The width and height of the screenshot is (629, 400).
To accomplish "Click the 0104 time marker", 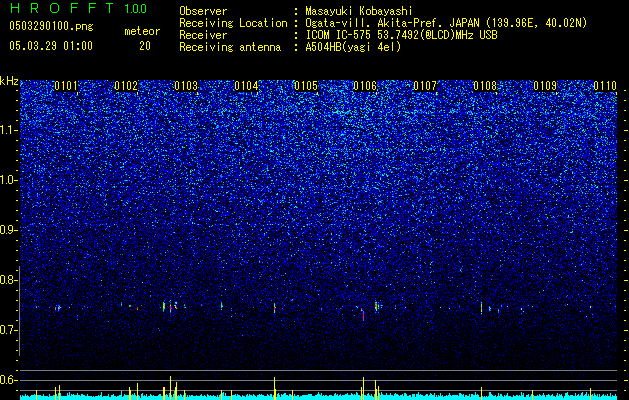I will [x=246, y=86].
